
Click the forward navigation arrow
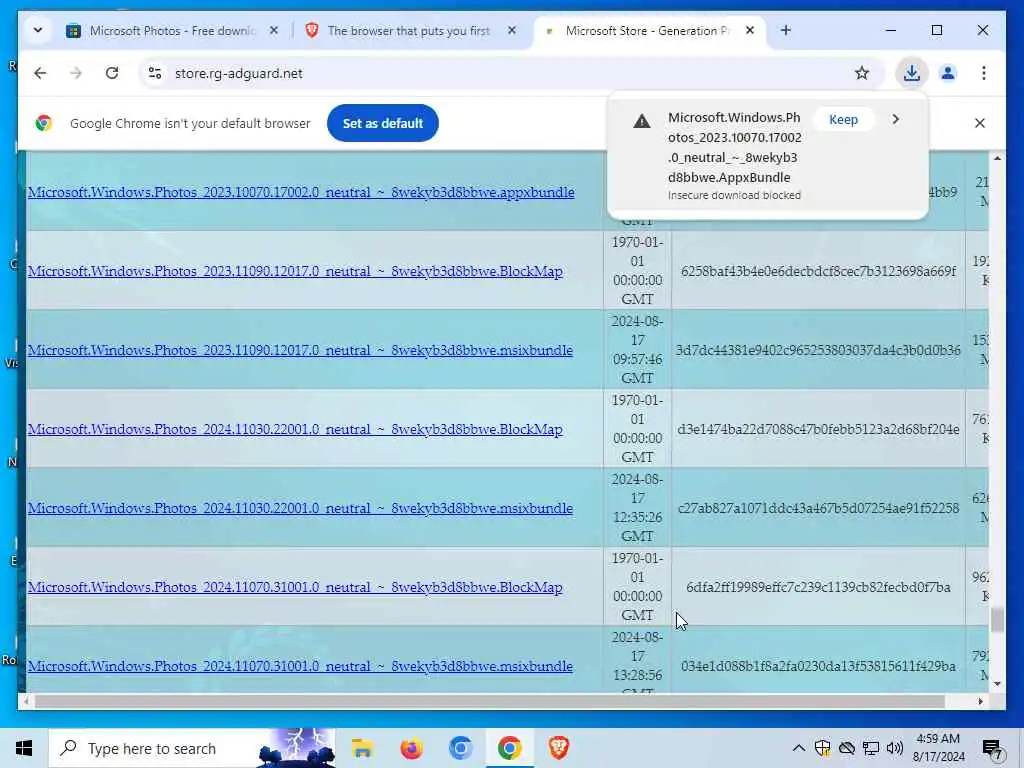pyautogui.click(x=76, y=73)
